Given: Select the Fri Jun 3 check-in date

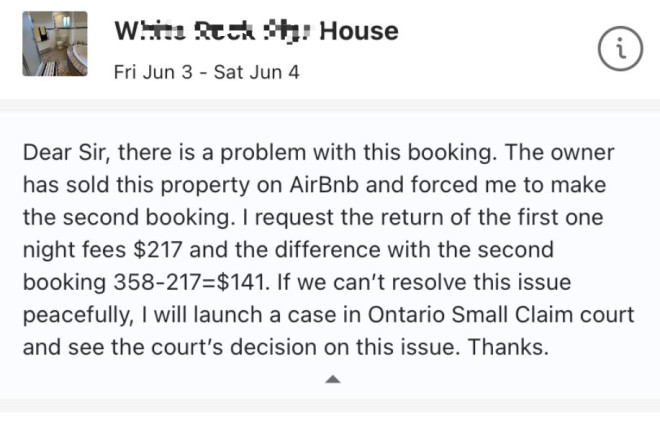Looking at the screenshot, I should point(153,72).
